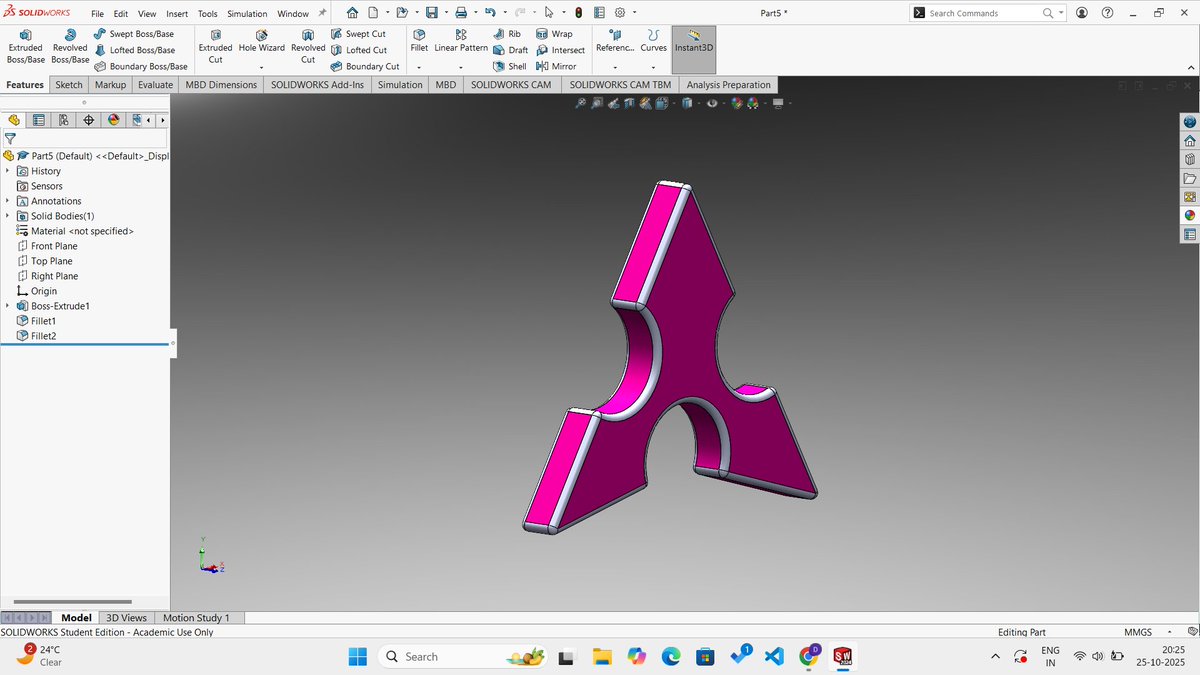
Task: Open Reference Geometry tools
Action: click(615, 41)
